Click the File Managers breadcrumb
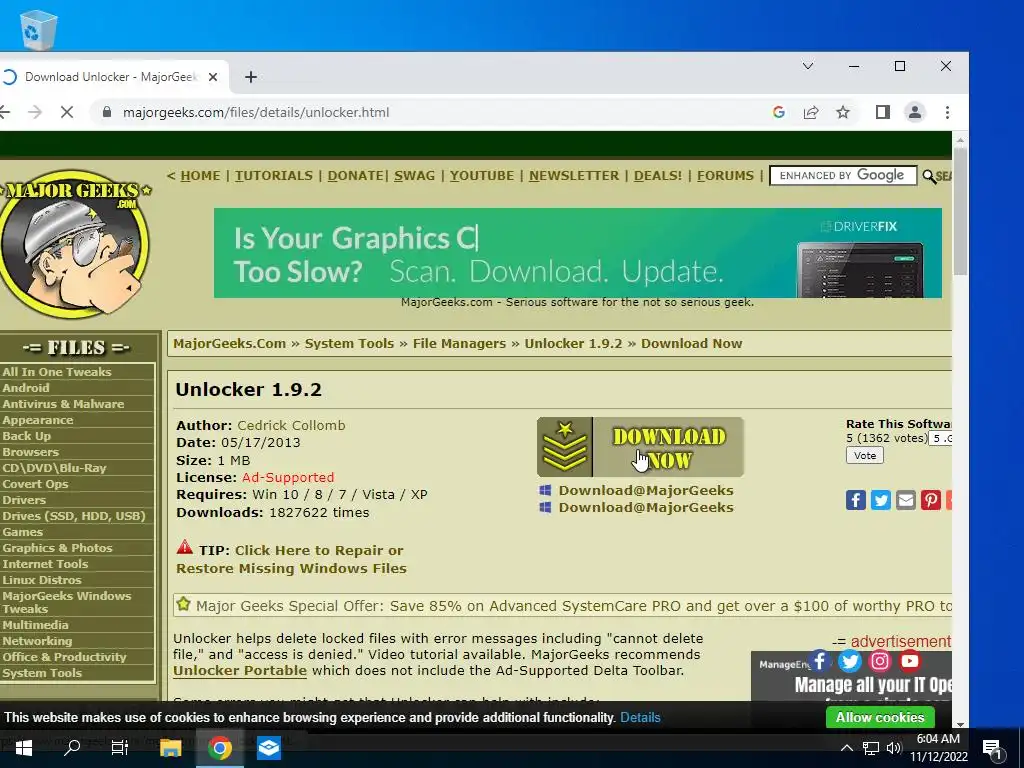This screenshot has height=768, width=1024. [459, 344]
